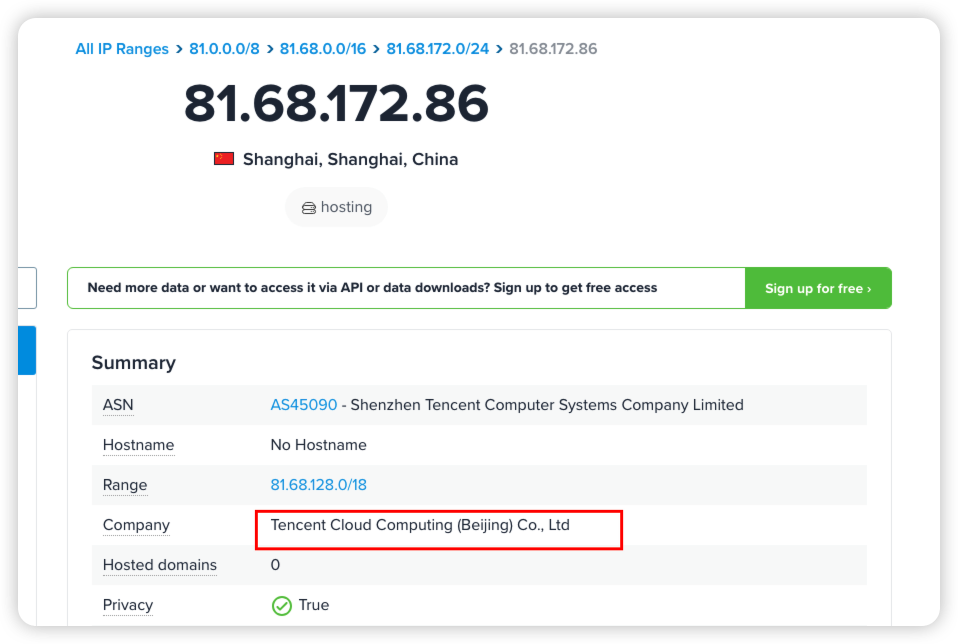Image resolution: width=958 pixels, height=644 pixels.
Task: Click the ASN row label
Action: (118, 404)
